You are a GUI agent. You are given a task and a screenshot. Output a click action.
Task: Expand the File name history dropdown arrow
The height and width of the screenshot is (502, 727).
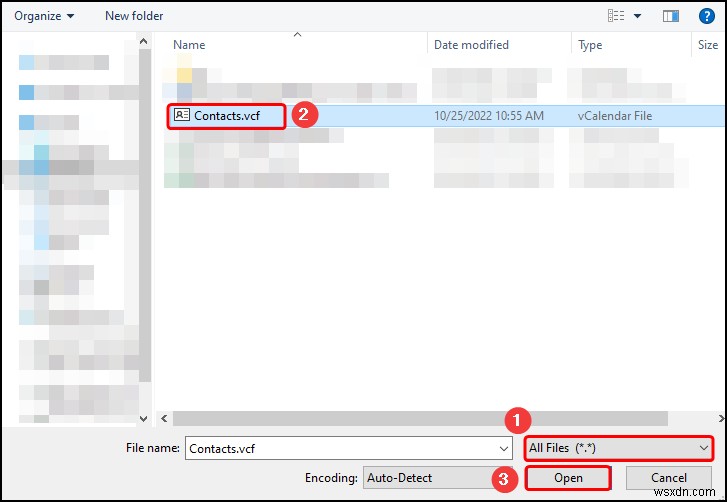click(504, 448)
